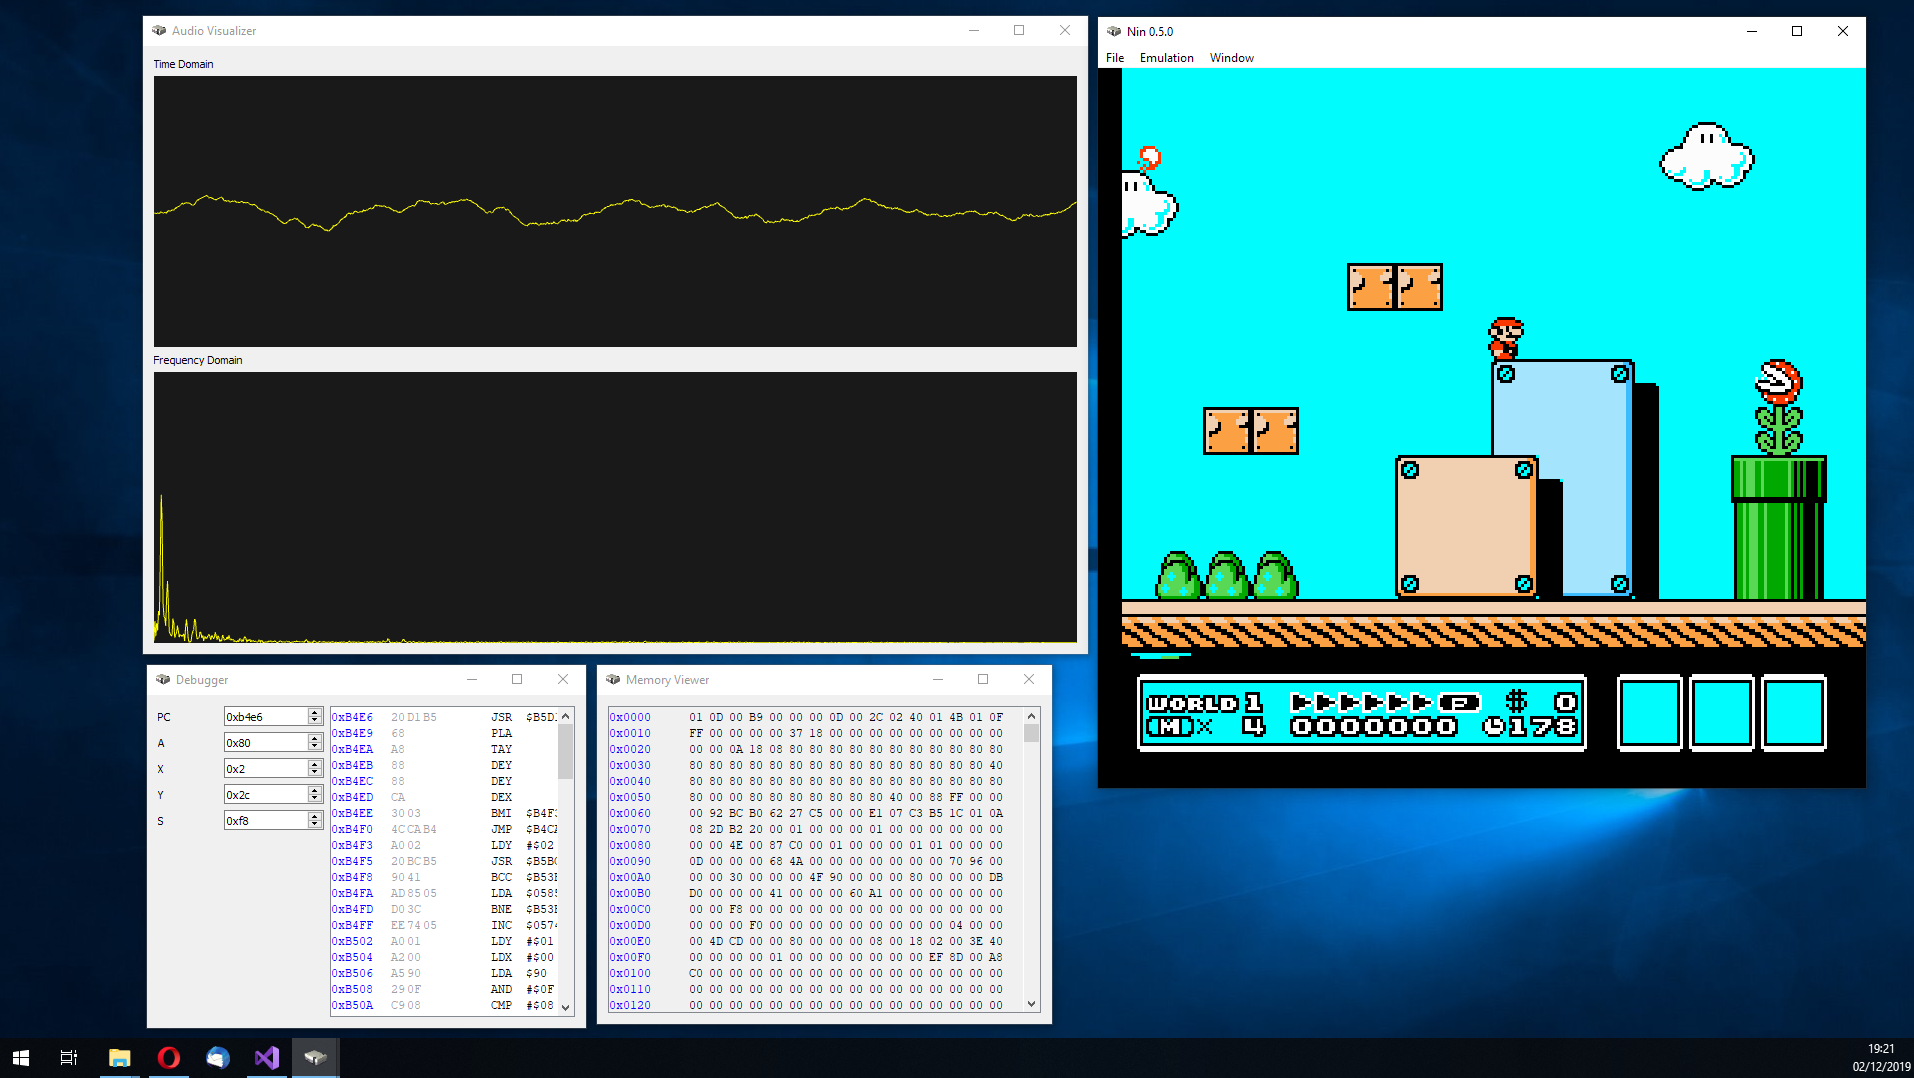
Task: Decrement the PC register with down arrow
Action: point(315,721)
